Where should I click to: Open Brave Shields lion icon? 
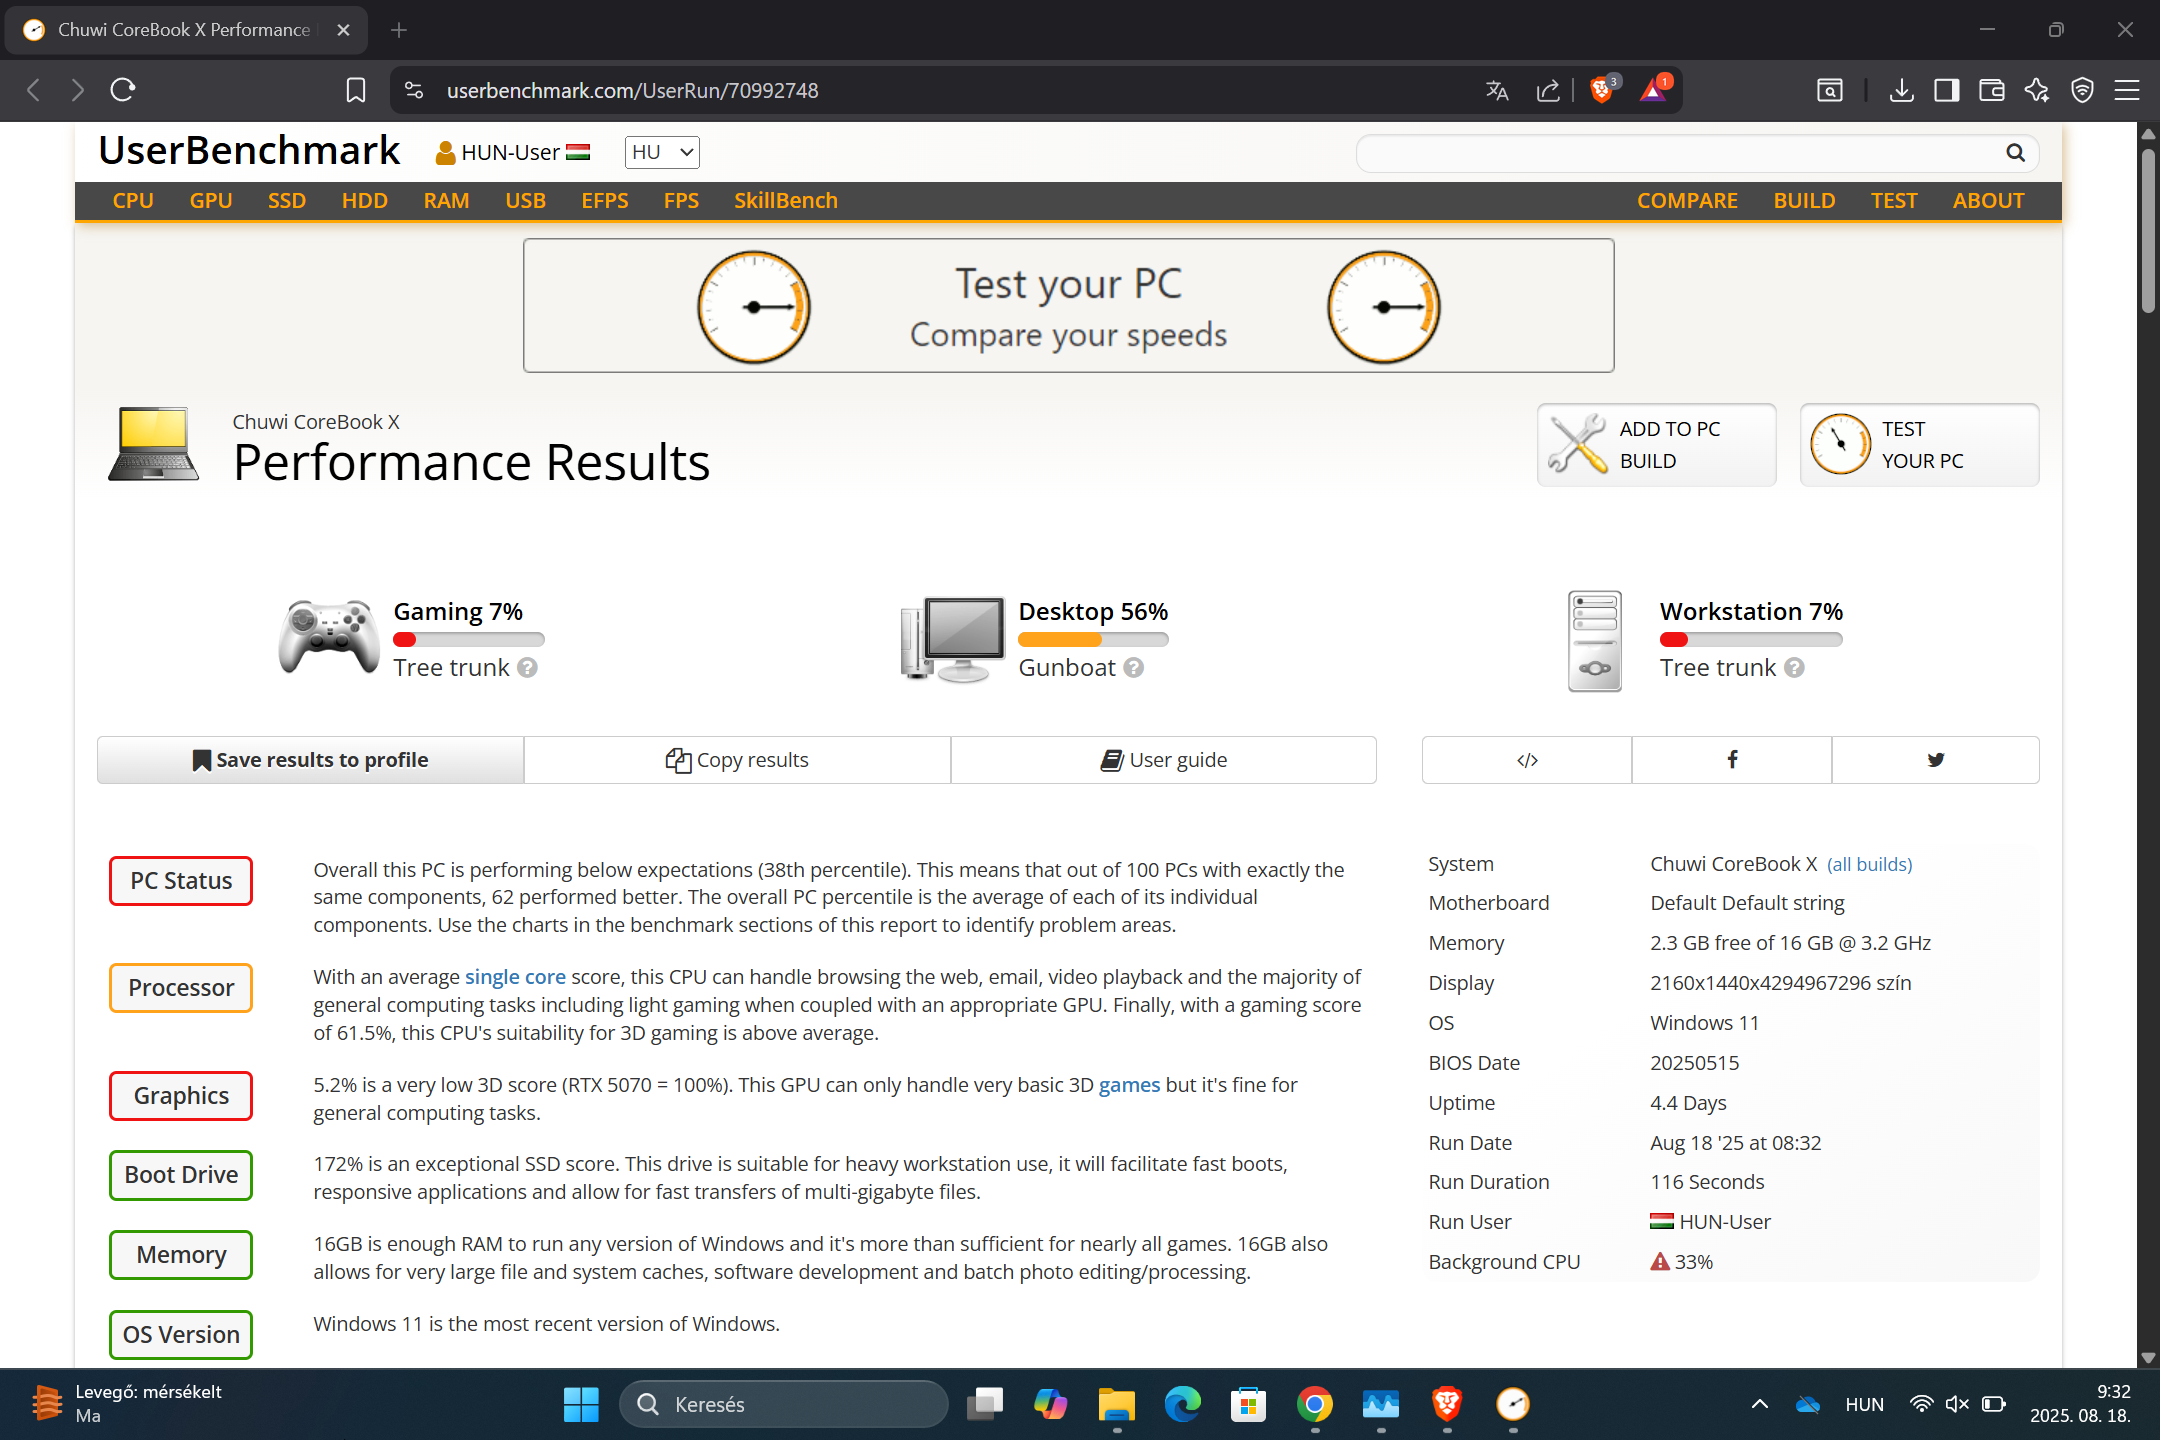pos(1602,90)
